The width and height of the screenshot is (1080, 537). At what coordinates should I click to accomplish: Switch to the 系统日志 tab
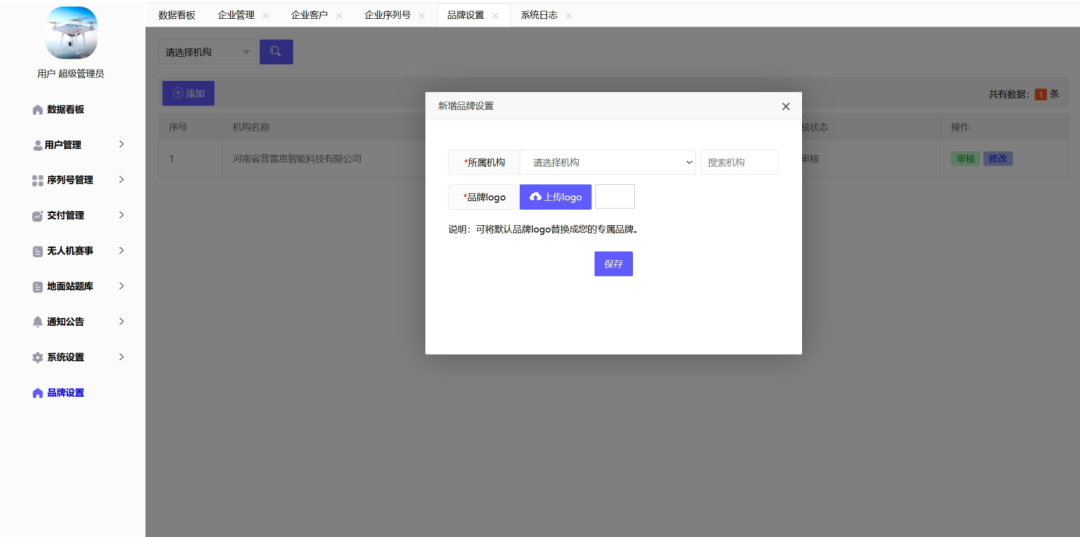coord(537,15)
